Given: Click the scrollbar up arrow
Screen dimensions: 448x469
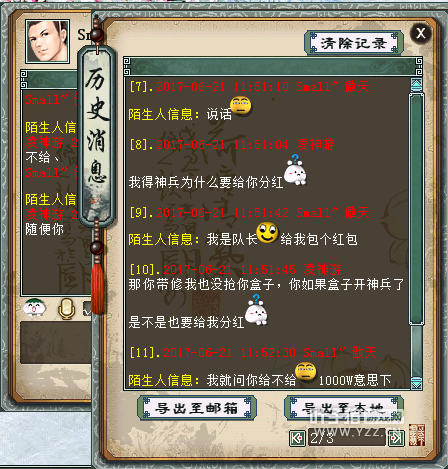Looking at the screenshot, I should (x=417, y=85).
